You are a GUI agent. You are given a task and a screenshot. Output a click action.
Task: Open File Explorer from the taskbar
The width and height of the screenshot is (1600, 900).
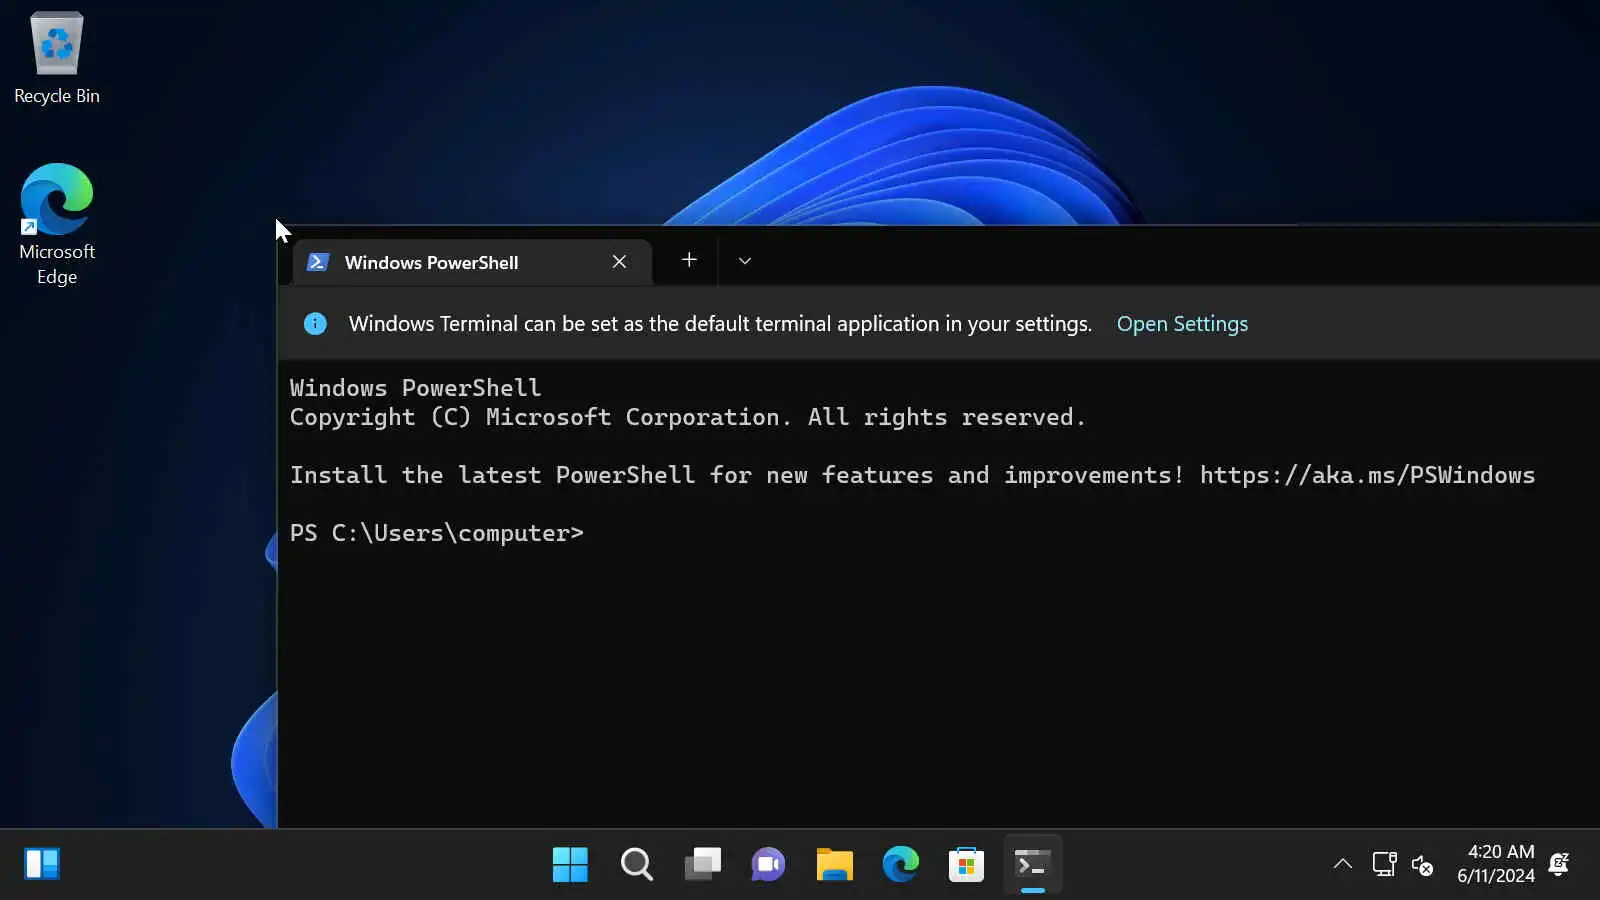pyautogui.click(x=834, y=864)
